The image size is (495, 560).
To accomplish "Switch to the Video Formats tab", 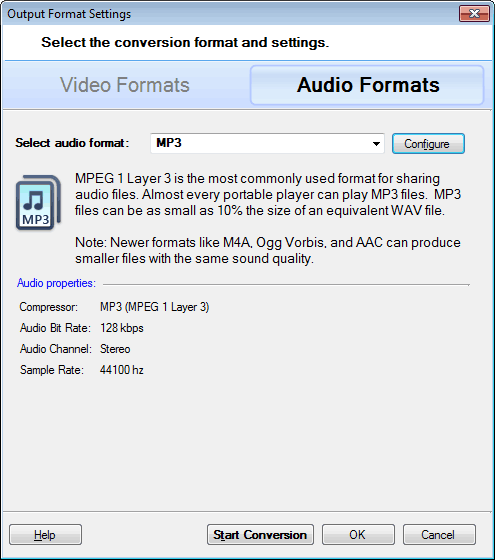I will click(125, 85).
